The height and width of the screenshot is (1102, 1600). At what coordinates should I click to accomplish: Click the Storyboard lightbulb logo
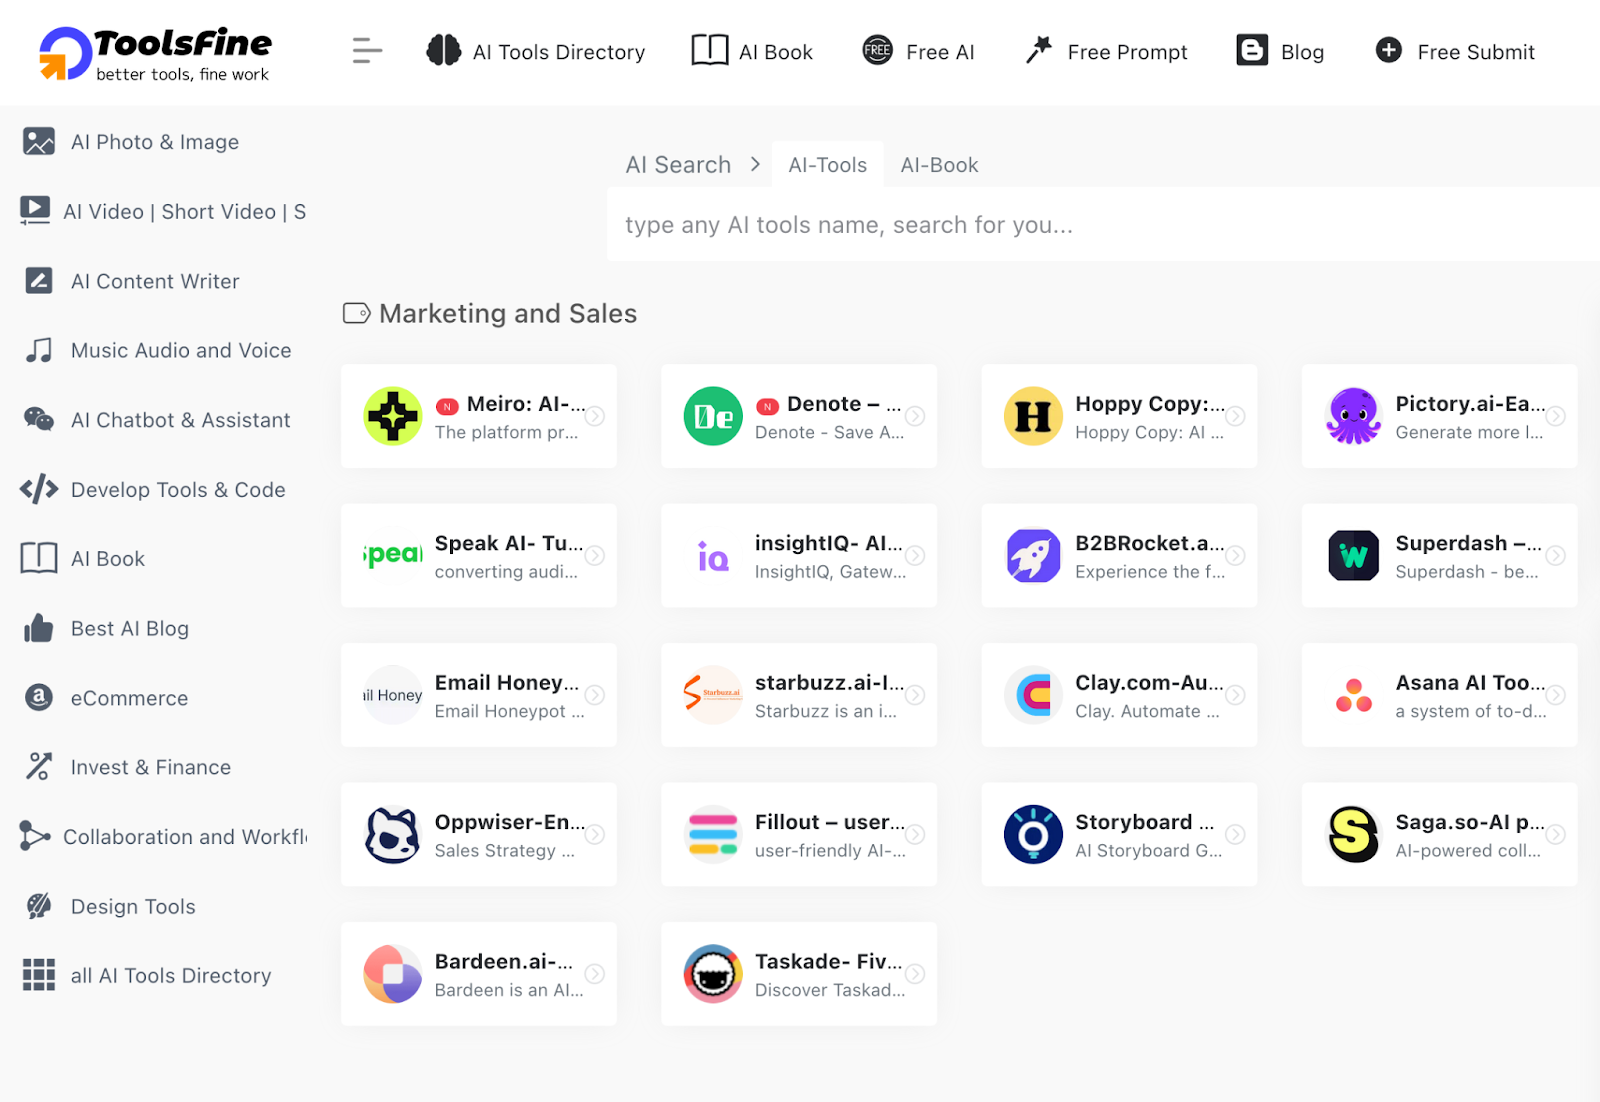(1033, 834)
